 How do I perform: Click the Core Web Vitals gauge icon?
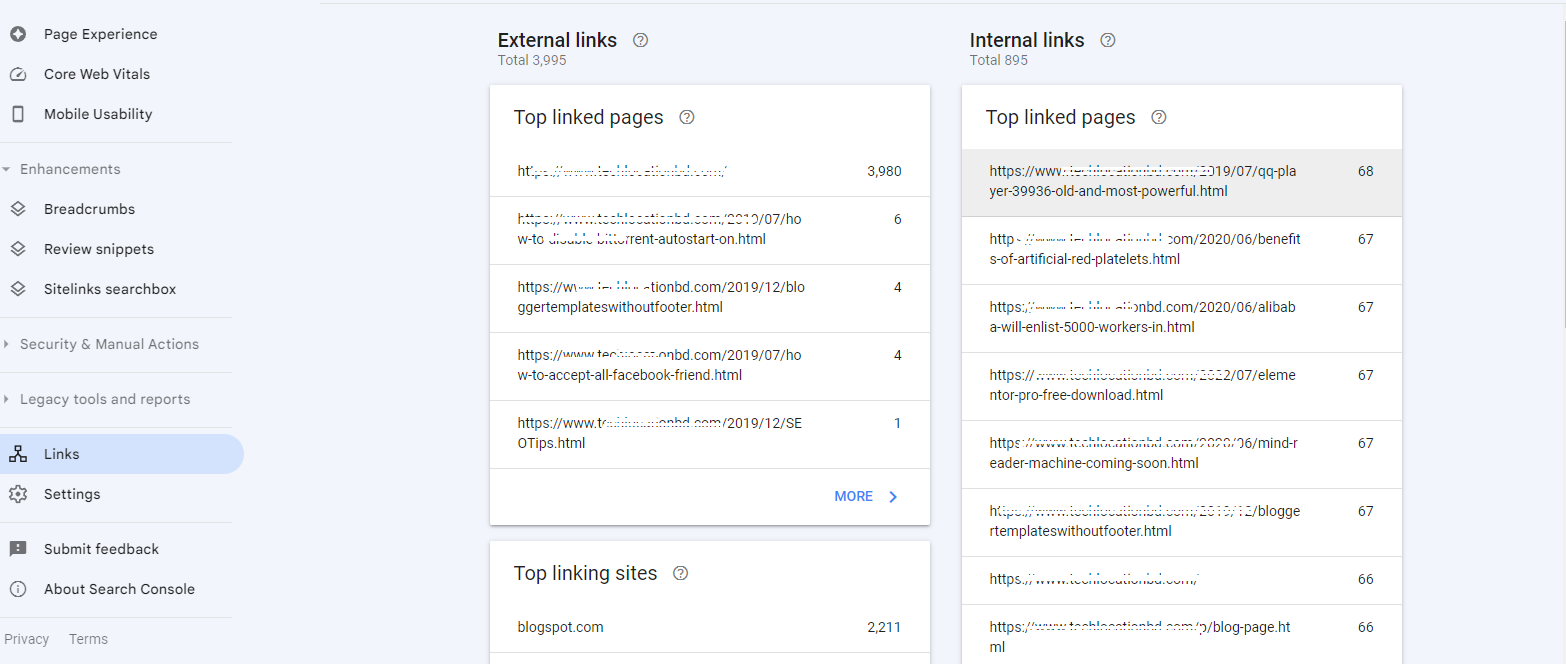(x=18, y=74)
